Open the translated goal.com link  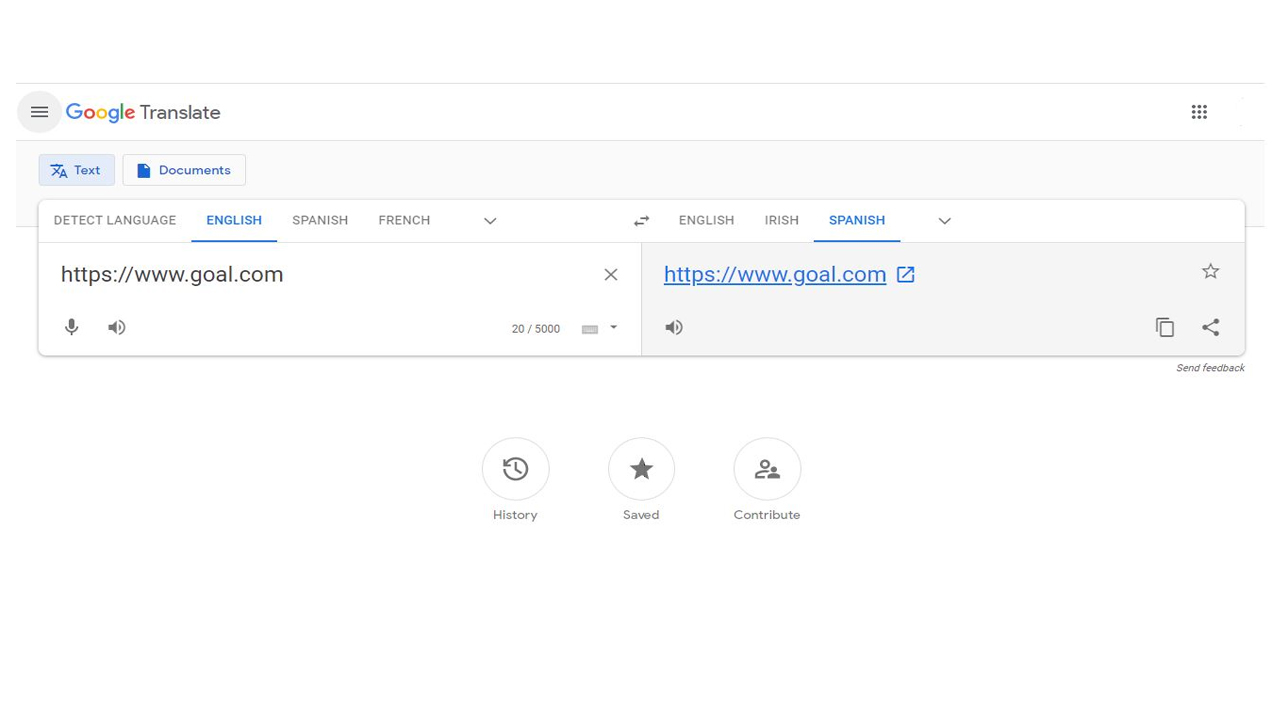coord(775,275)
